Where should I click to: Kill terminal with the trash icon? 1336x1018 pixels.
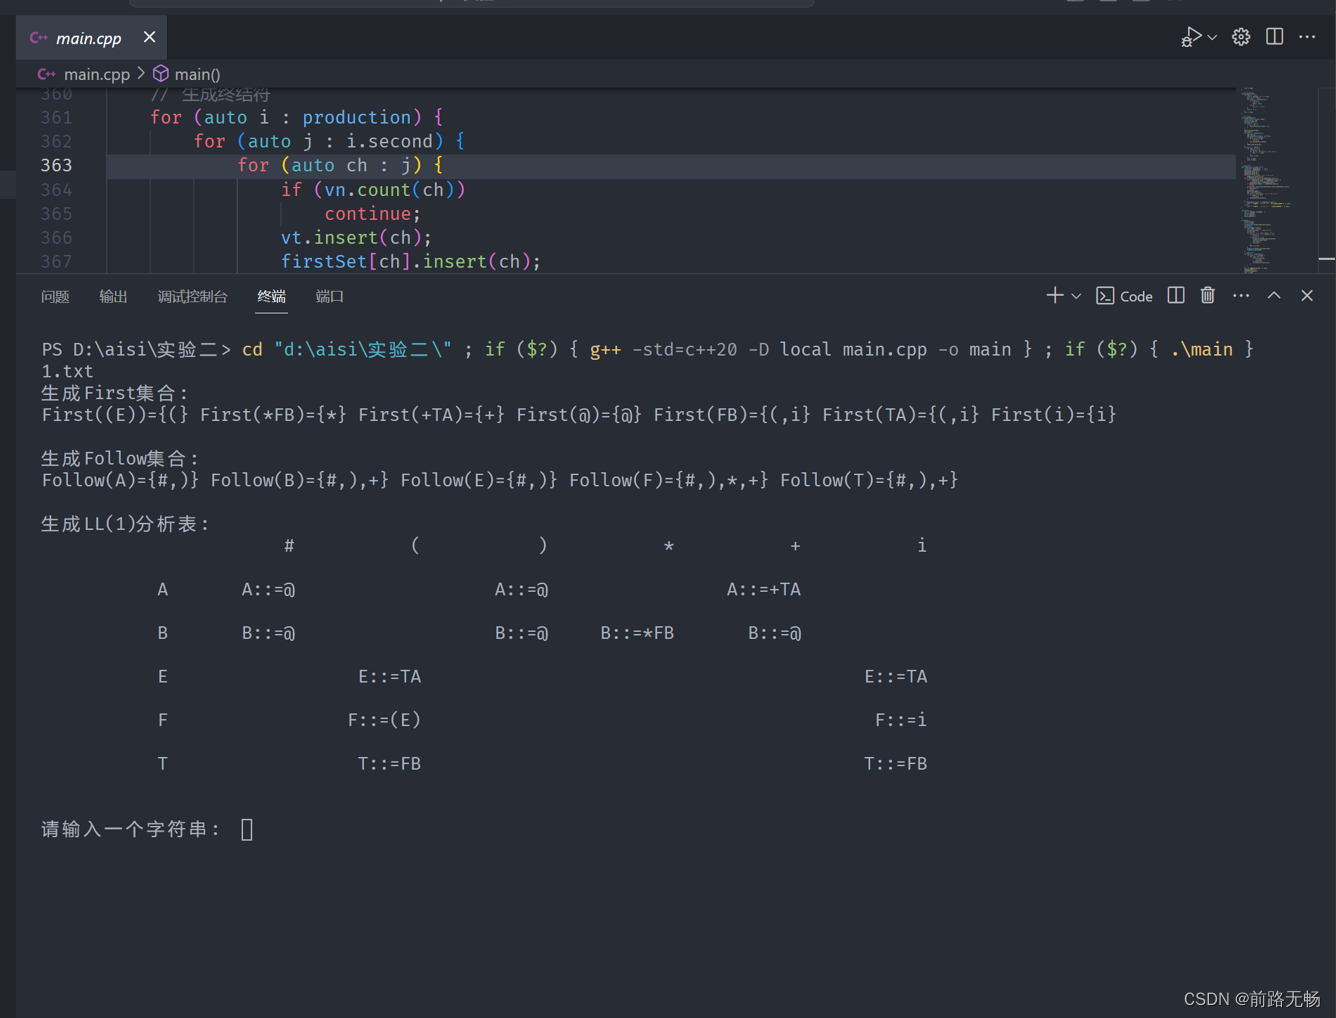click(x=1208, y=295)
